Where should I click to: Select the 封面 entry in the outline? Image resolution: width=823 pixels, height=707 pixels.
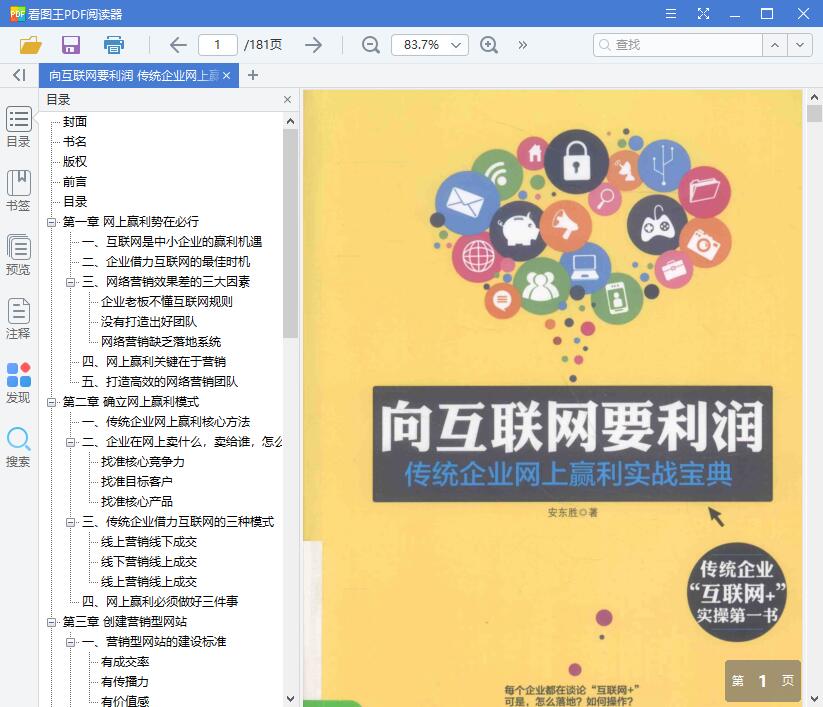click(x=75, y=122)
